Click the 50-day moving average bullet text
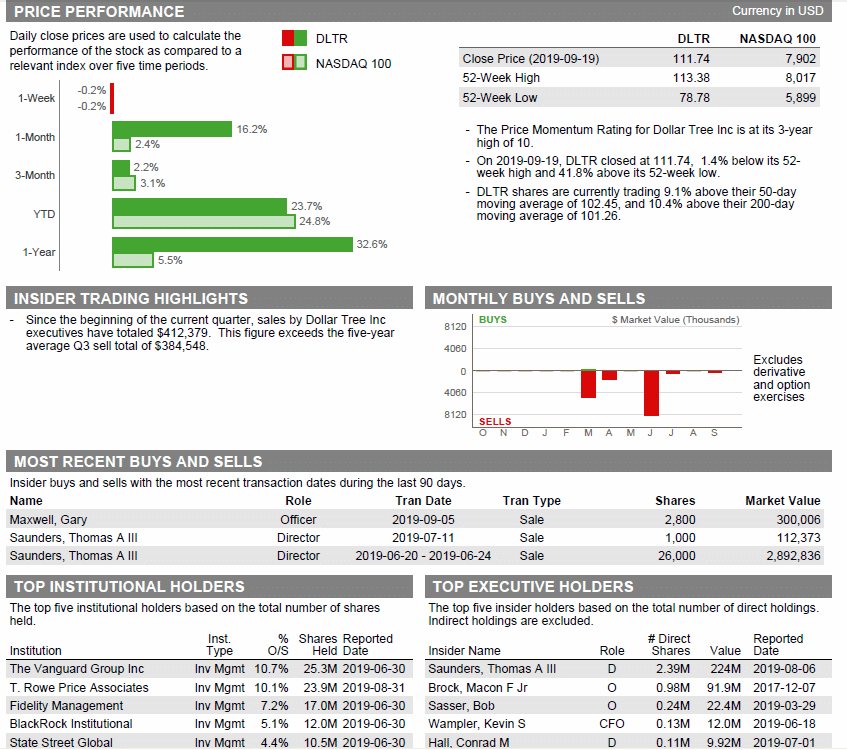This screenshot has height=750, width=847. pos(636,204)
